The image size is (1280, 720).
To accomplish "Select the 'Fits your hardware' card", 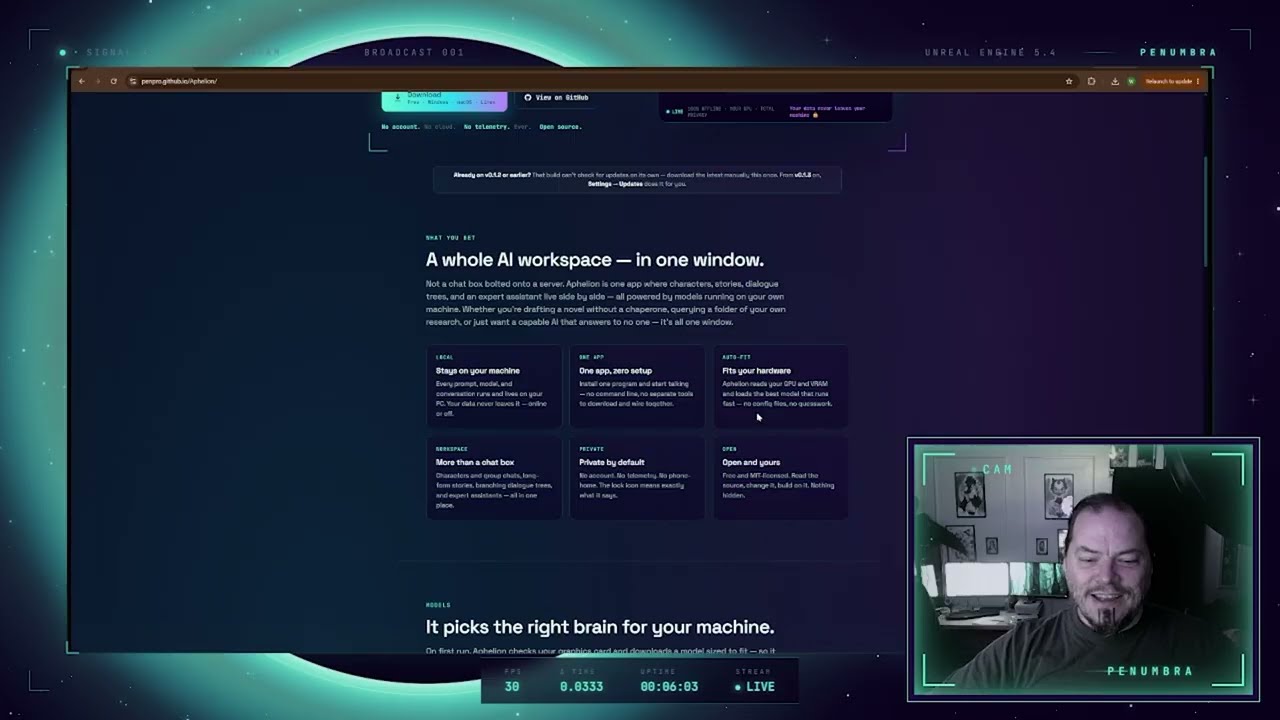I will [x=781, y=387].
